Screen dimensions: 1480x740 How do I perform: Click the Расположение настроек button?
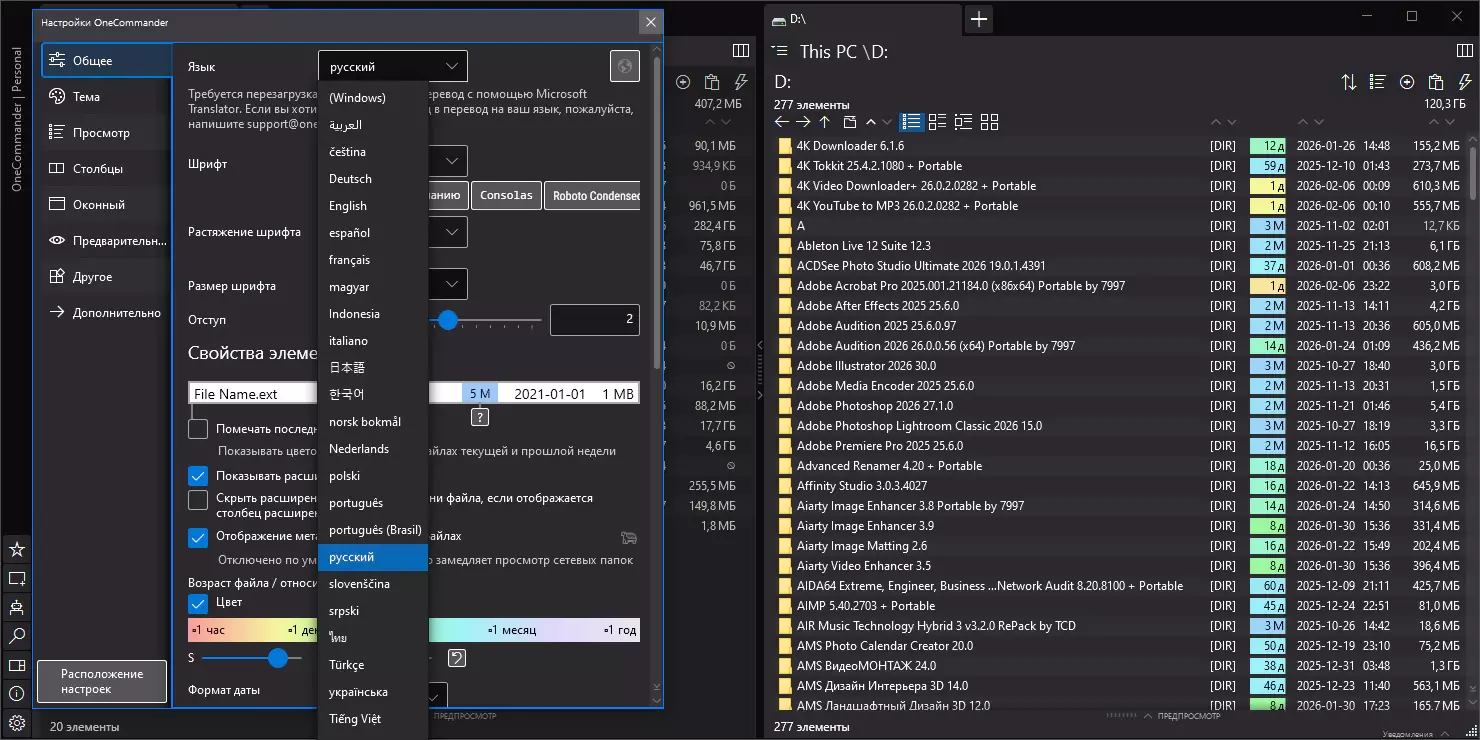coord(102,681)
